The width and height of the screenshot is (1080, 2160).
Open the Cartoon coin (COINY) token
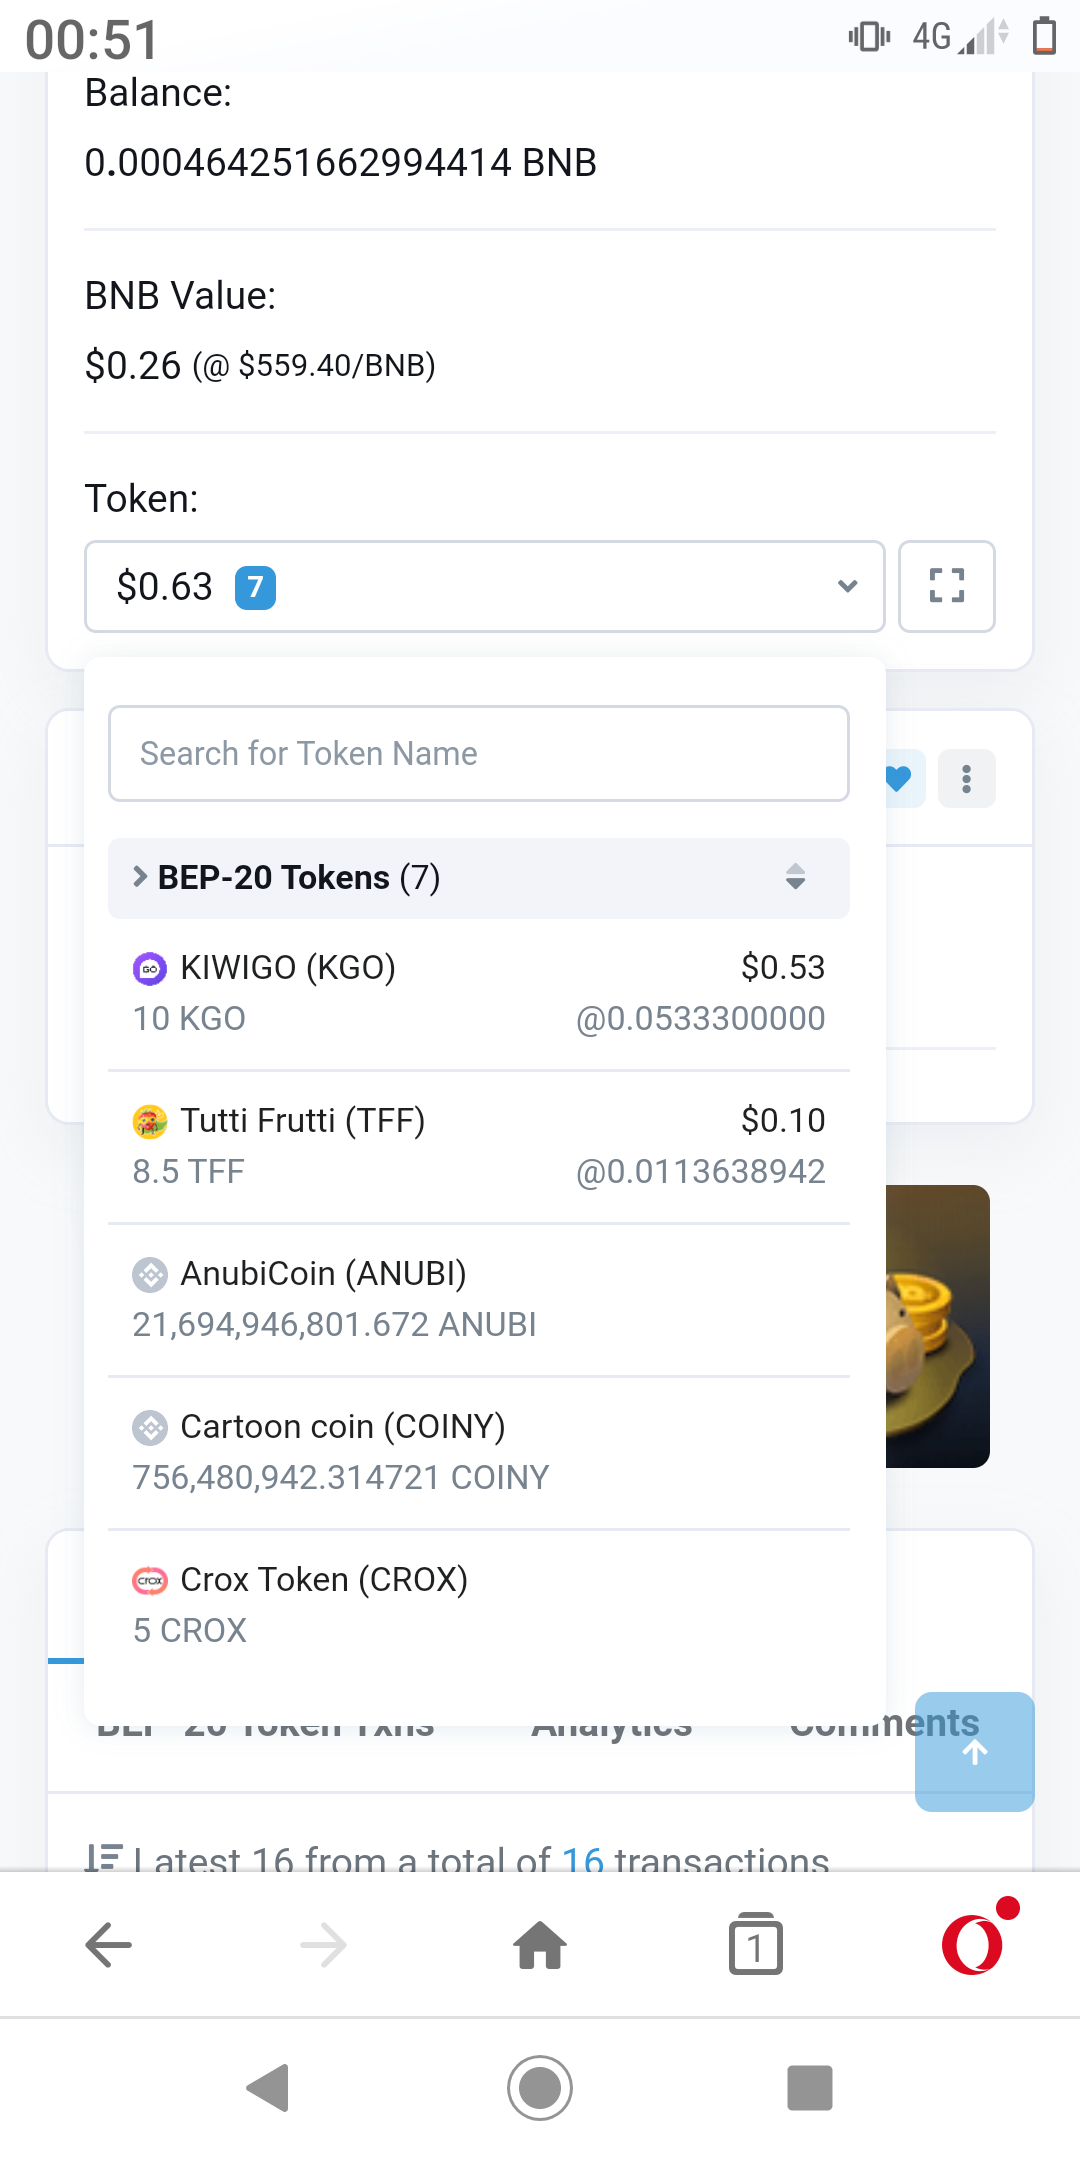point(479,1452)
